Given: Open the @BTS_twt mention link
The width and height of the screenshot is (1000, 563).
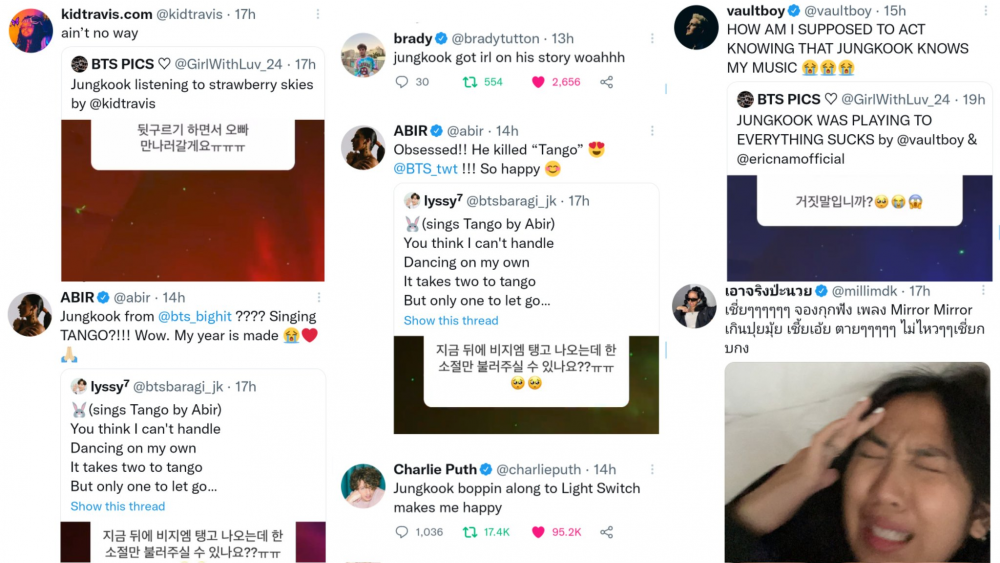Looking at the screenshot, I should click(425, 169).
